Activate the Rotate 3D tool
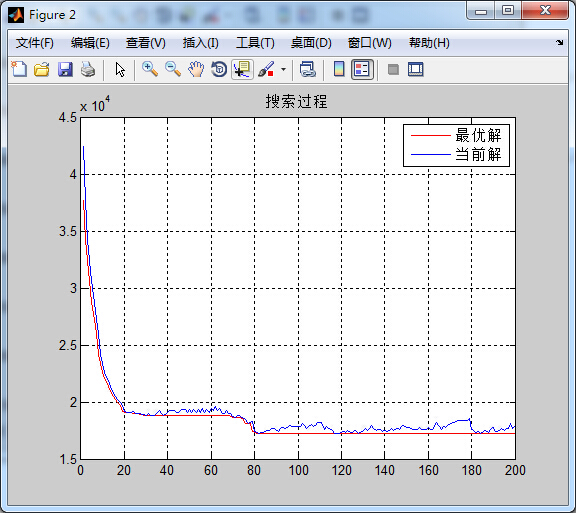This screenshot has height=513, width=576. pyautogui.click(x=219, y=69)
